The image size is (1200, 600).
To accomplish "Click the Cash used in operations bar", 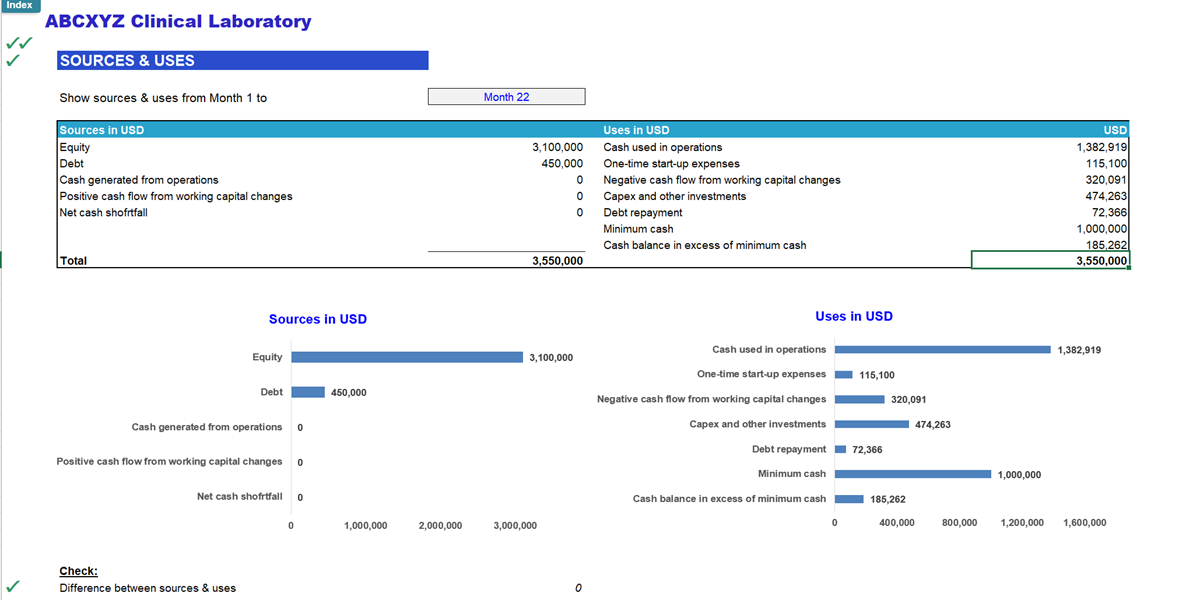I will point(940,349).
